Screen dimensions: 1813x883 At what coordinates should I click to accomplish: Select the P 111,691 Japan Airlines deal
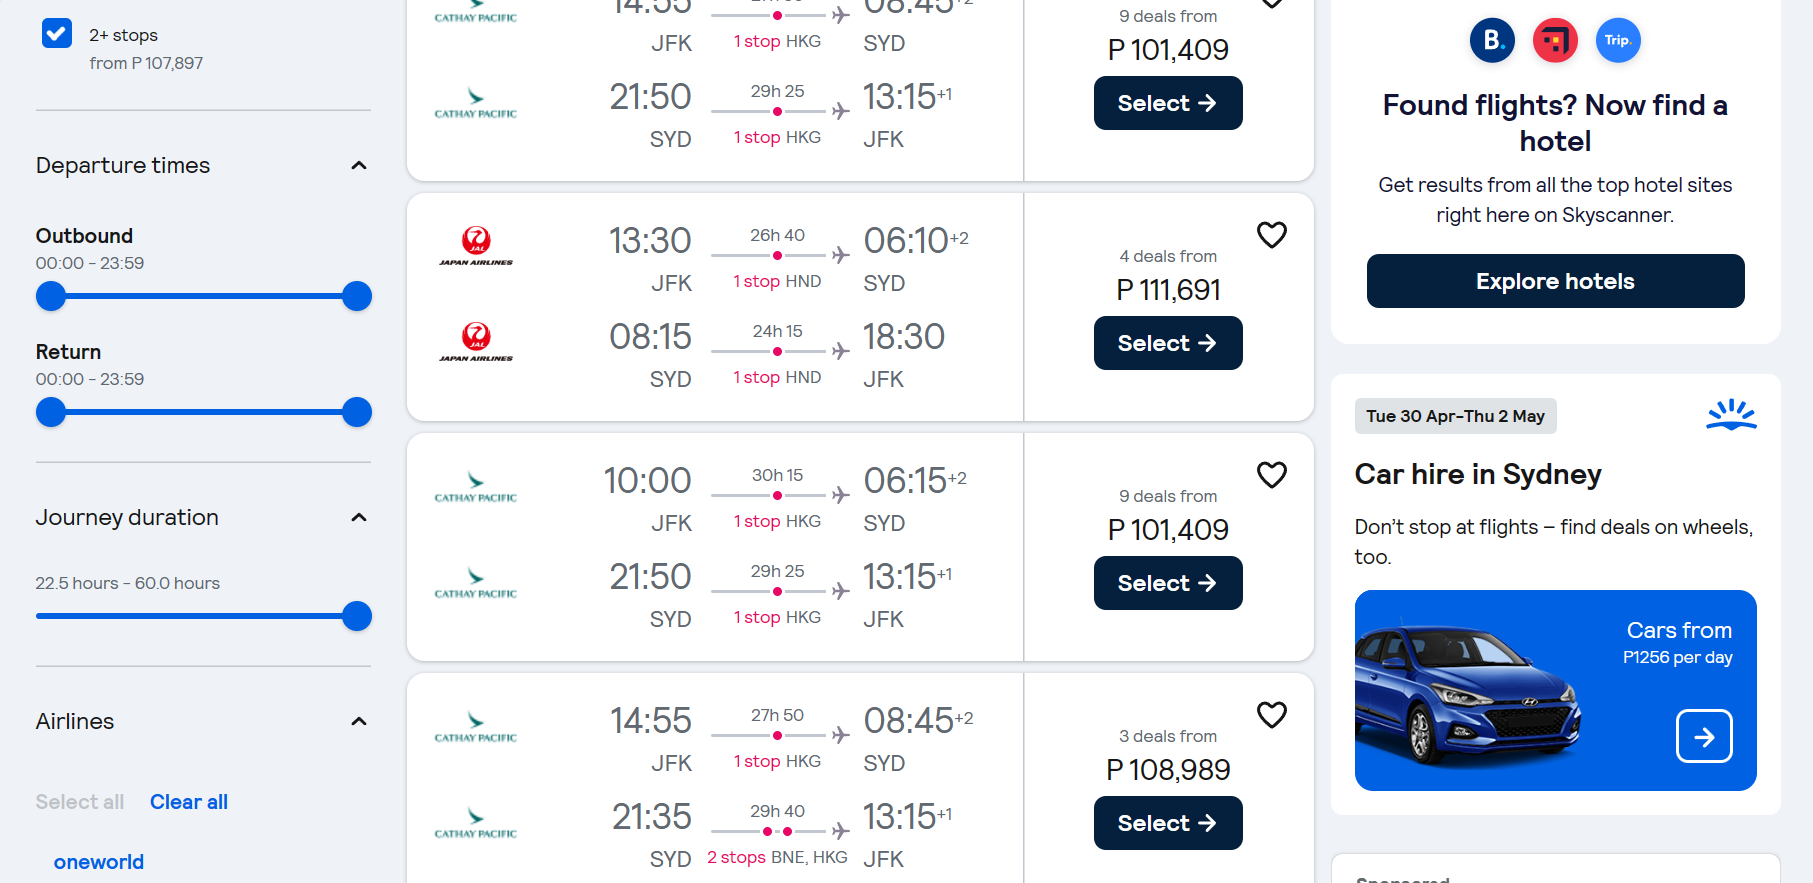click(1167, 343)
